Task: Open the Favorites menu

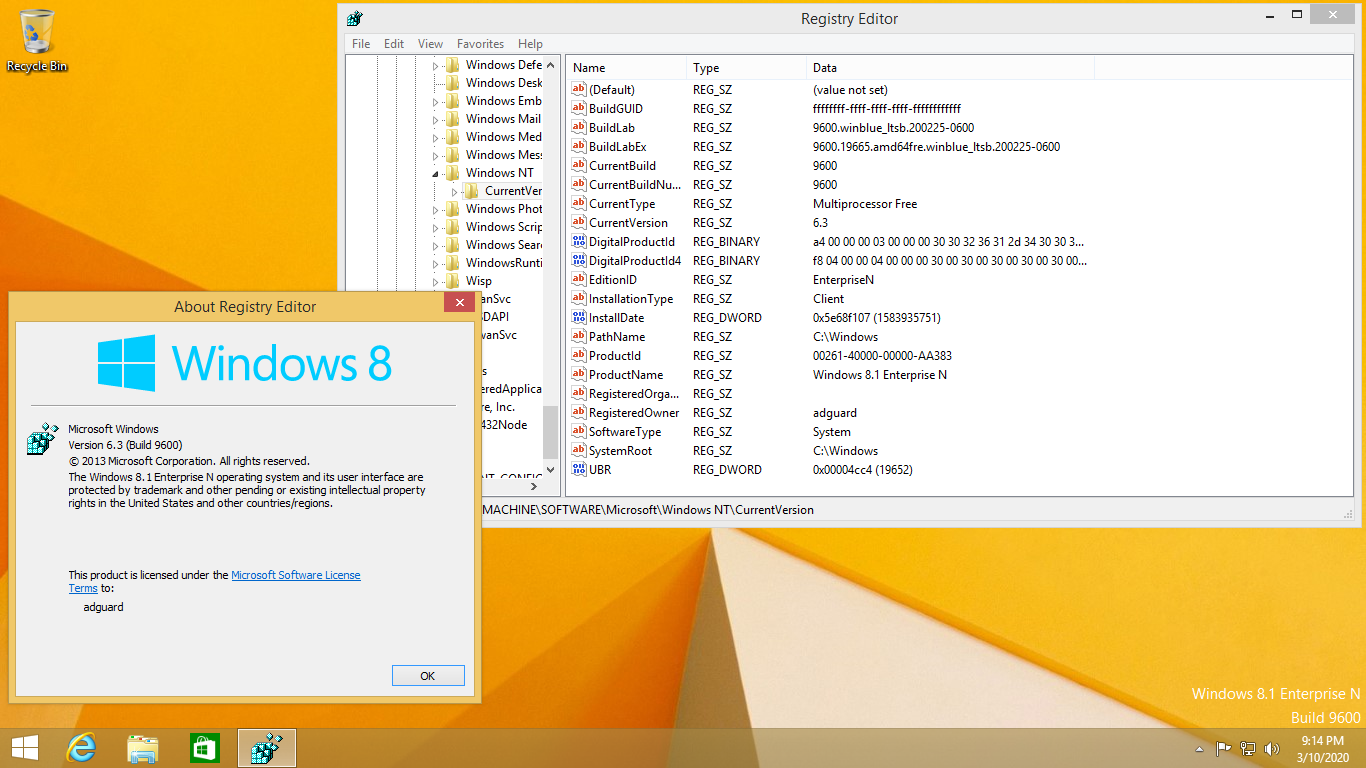Action: click(x=480, y=44)
